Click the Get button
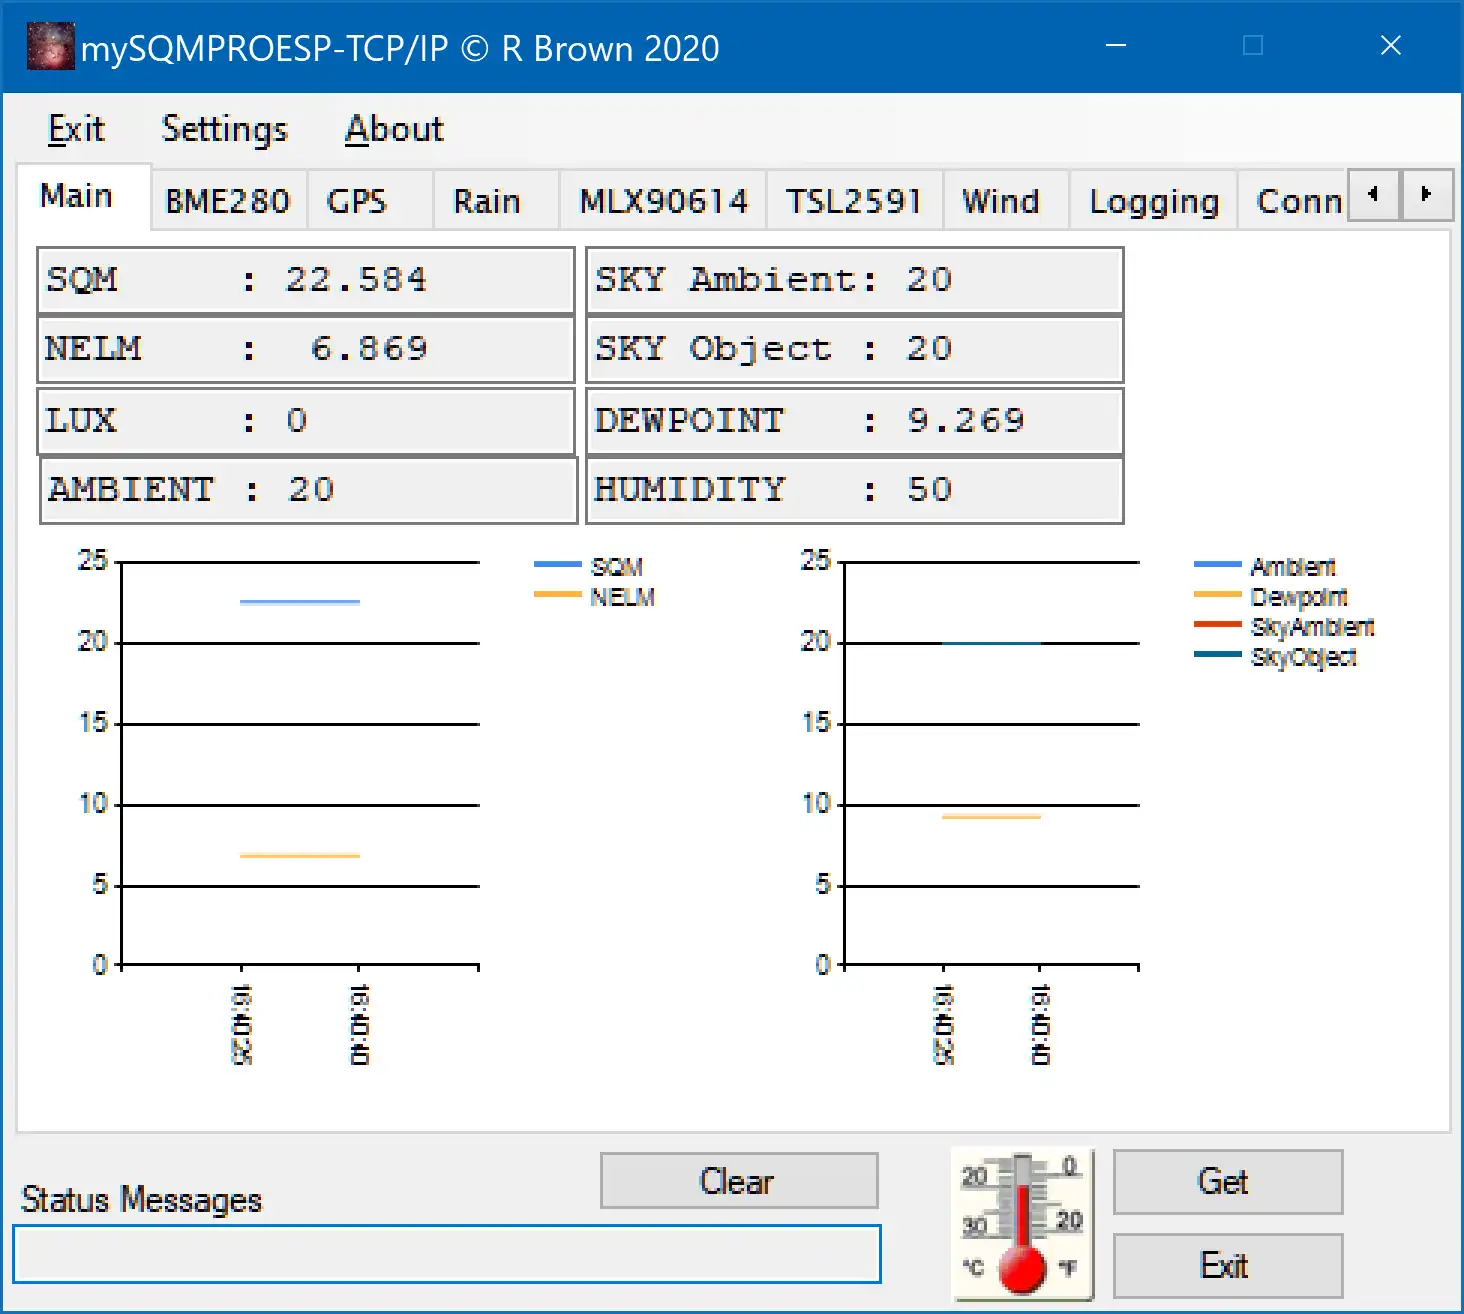Screen dimensions: 1464x1314 click(x=1228, y=1182)
